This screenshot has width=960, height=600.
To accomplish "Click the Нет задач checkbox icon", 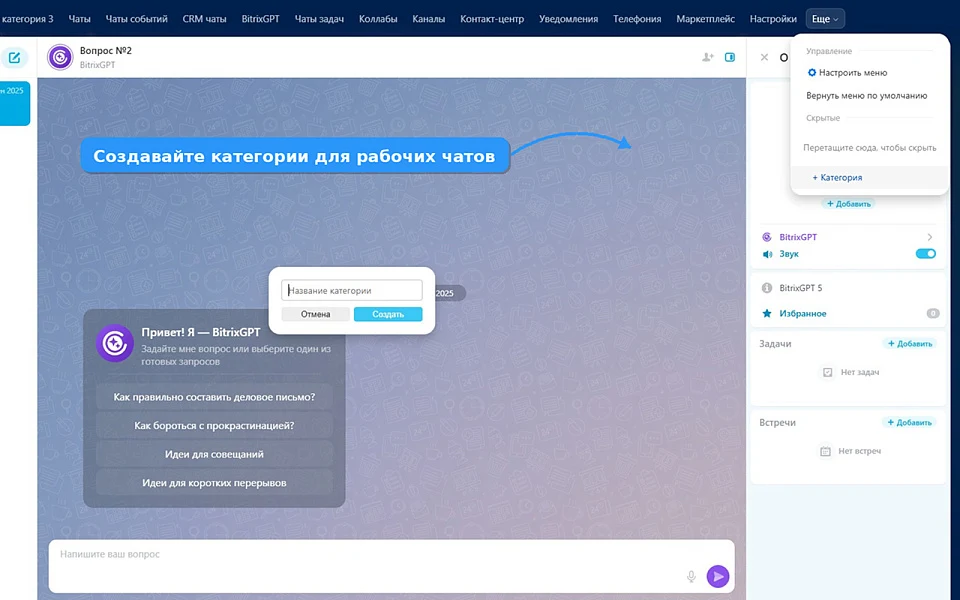I will pyautogui.click(x=828, y=372).
